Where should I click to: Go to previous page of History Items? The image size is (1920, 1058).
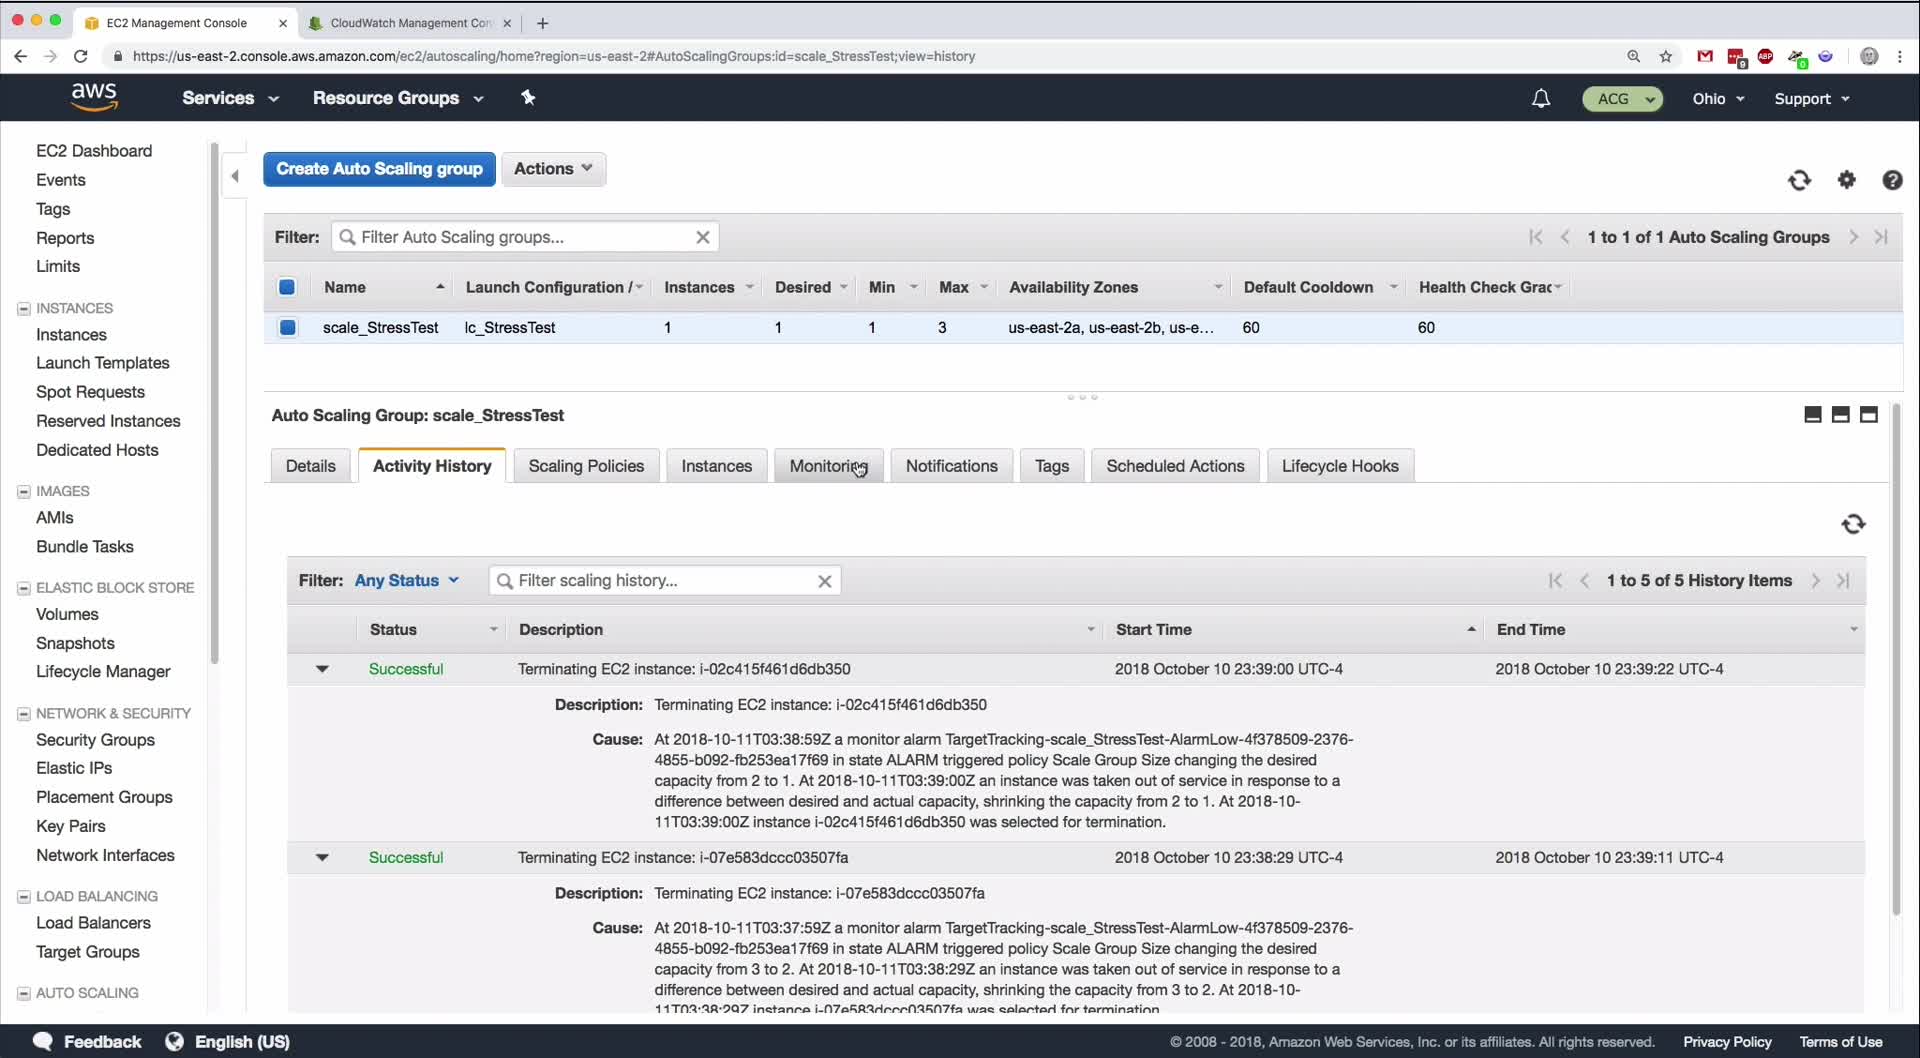point(1584,581)
